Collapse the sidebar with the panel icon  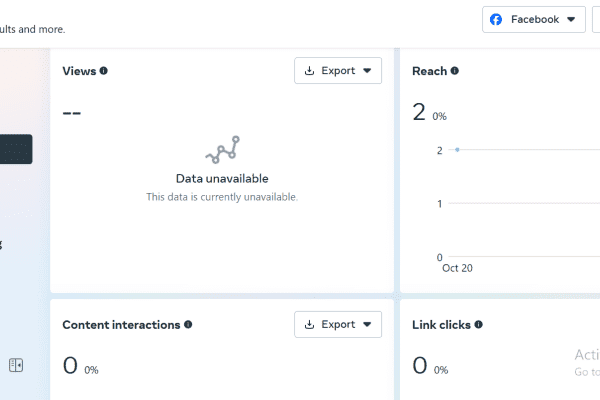16,365
